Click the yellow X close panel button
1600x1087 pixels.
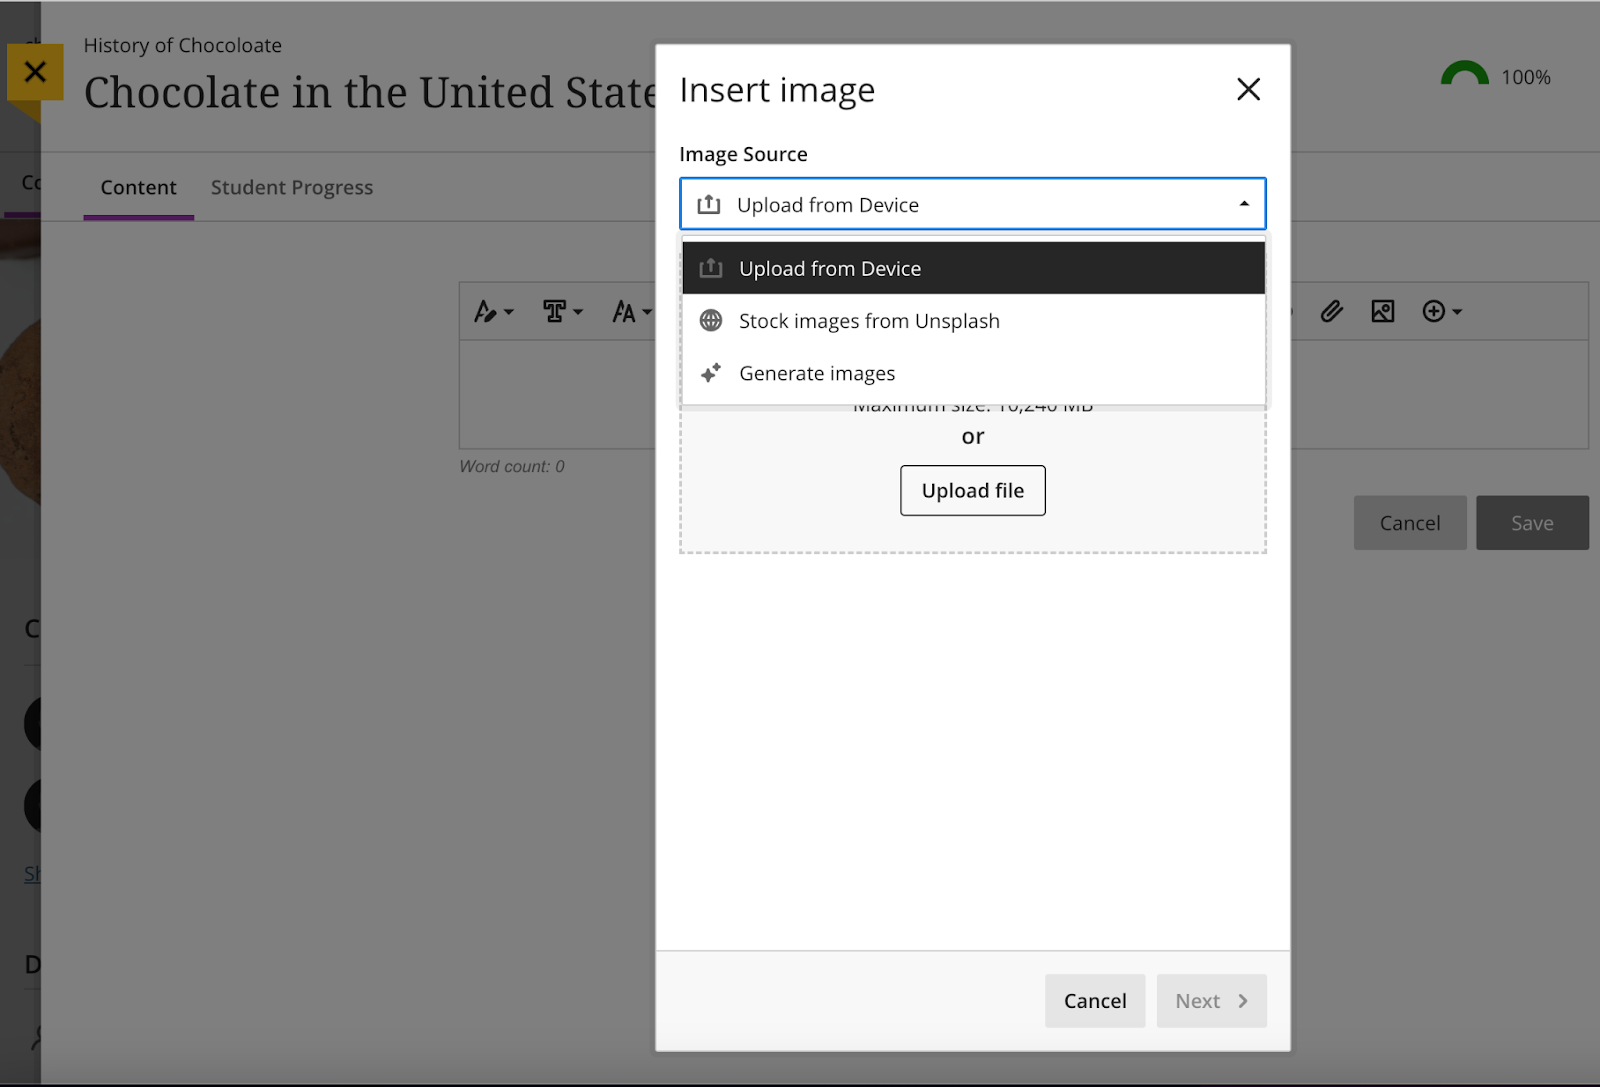(x=35, y=72)
